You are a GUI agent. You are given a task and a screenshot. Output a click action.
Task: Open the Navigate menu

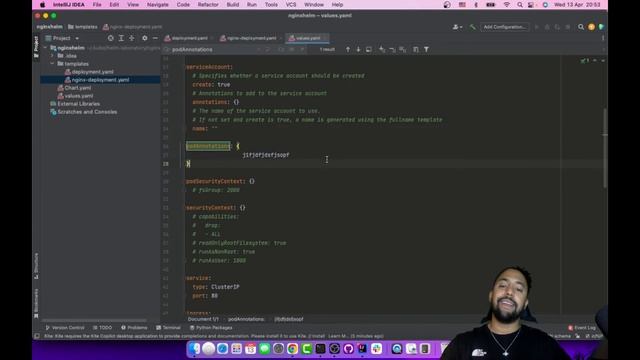158,5
